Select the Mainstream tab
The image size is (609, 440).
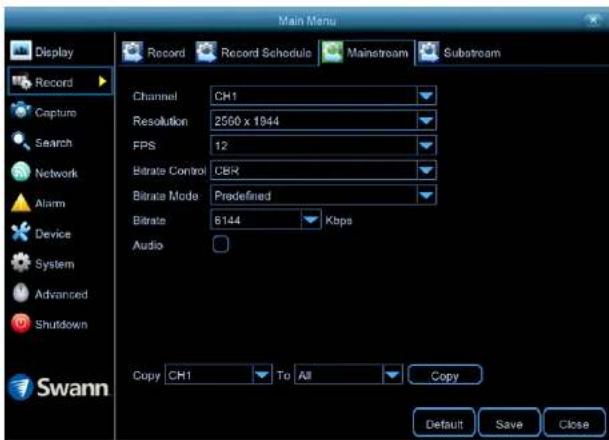point(365,52)
